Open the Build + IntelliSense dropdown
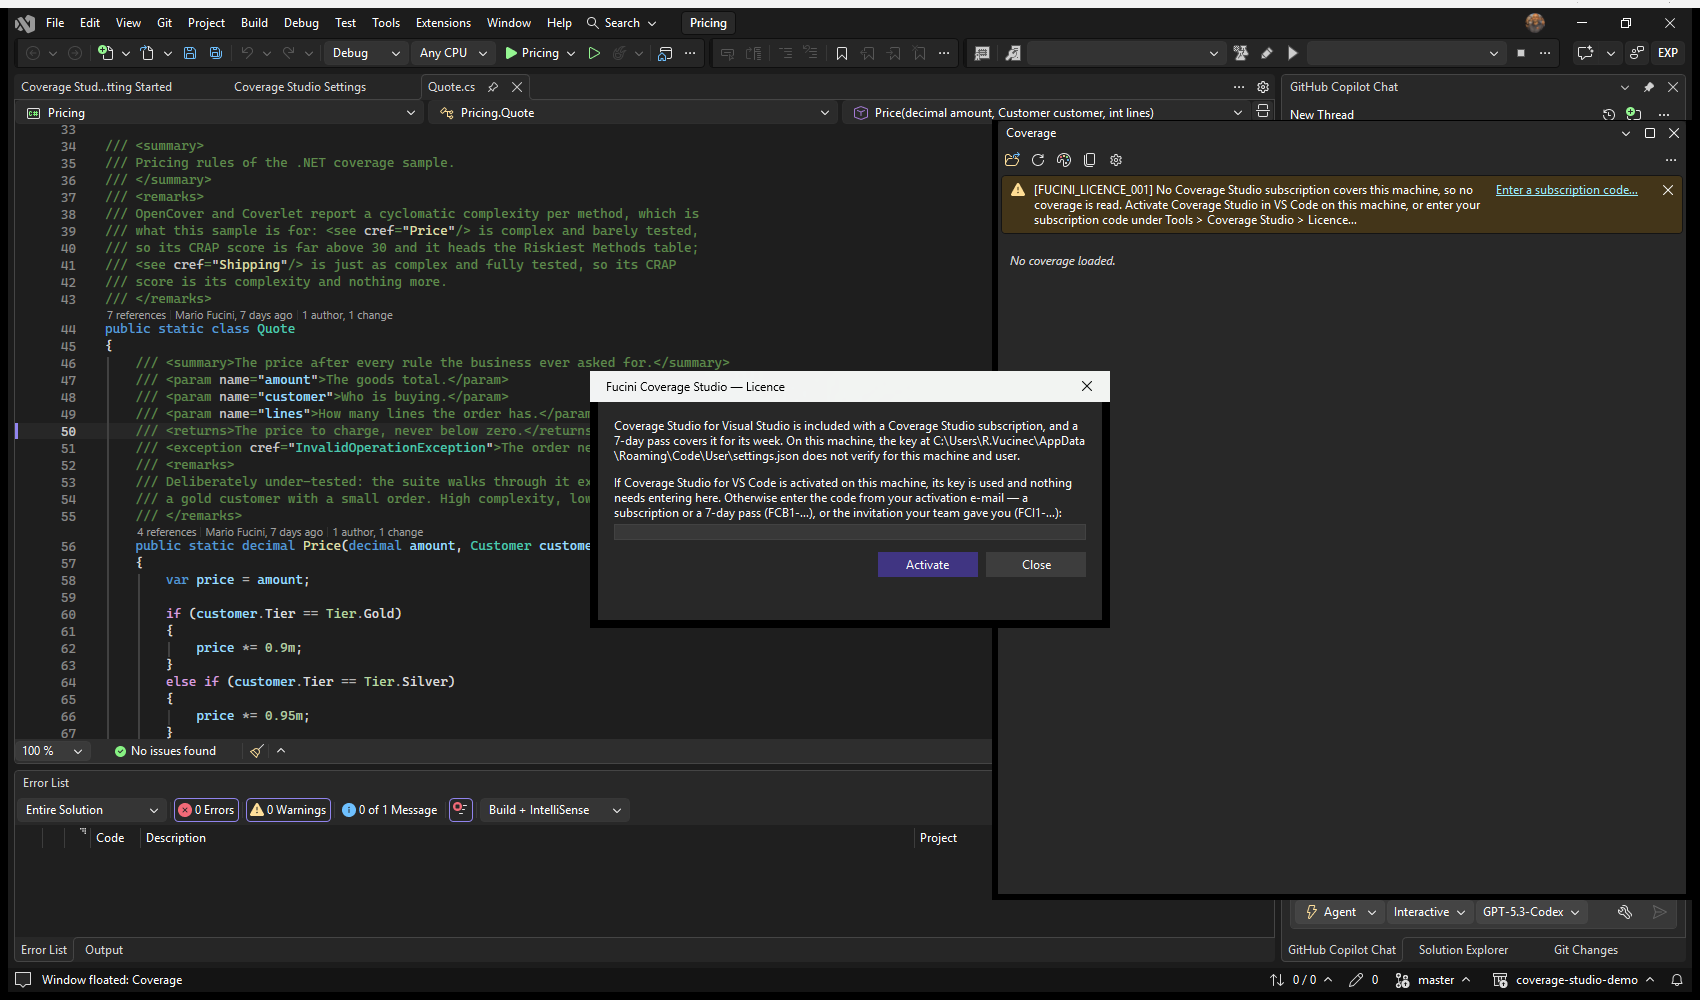Image resolution: width=1700 pixels, height=1000 pixels. pos(554,810)
